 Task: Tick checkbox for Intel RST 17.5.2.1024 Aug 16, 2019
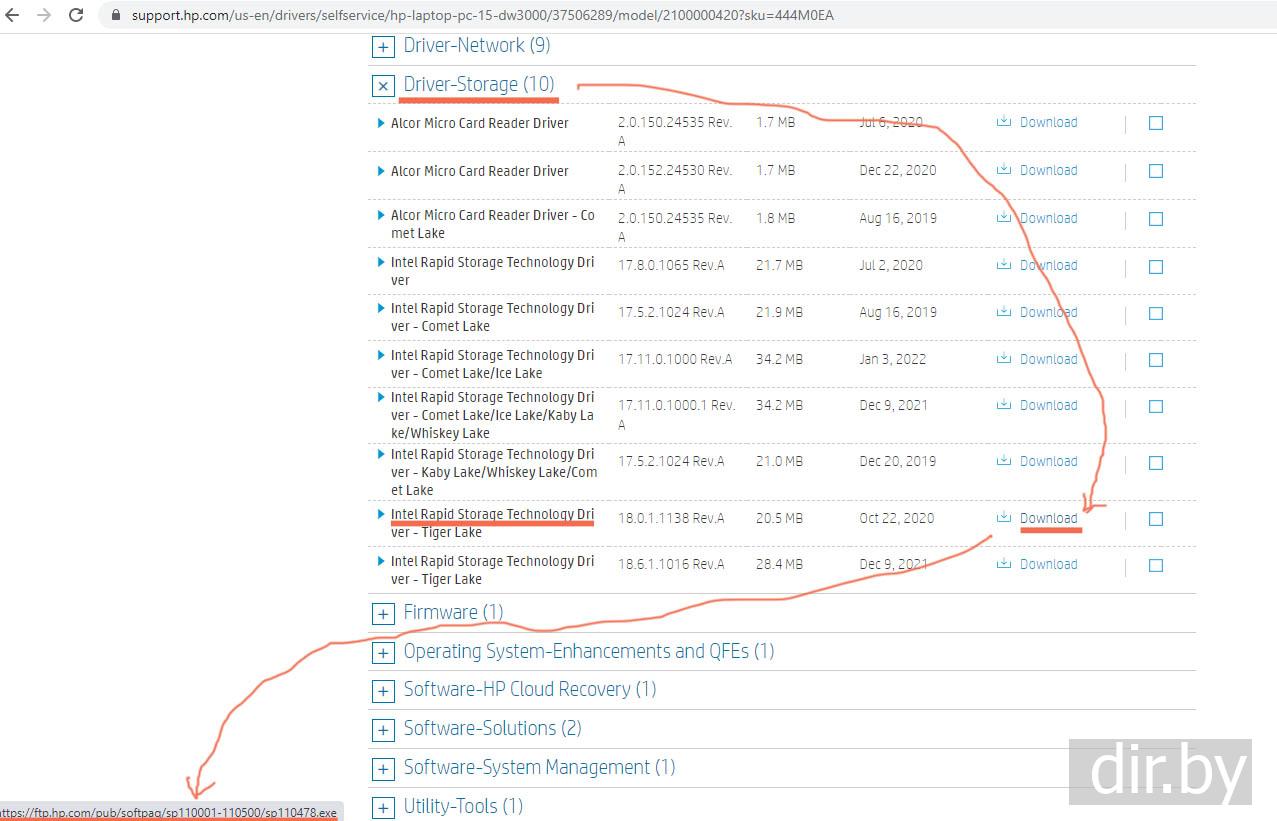tap(1156, 313)
